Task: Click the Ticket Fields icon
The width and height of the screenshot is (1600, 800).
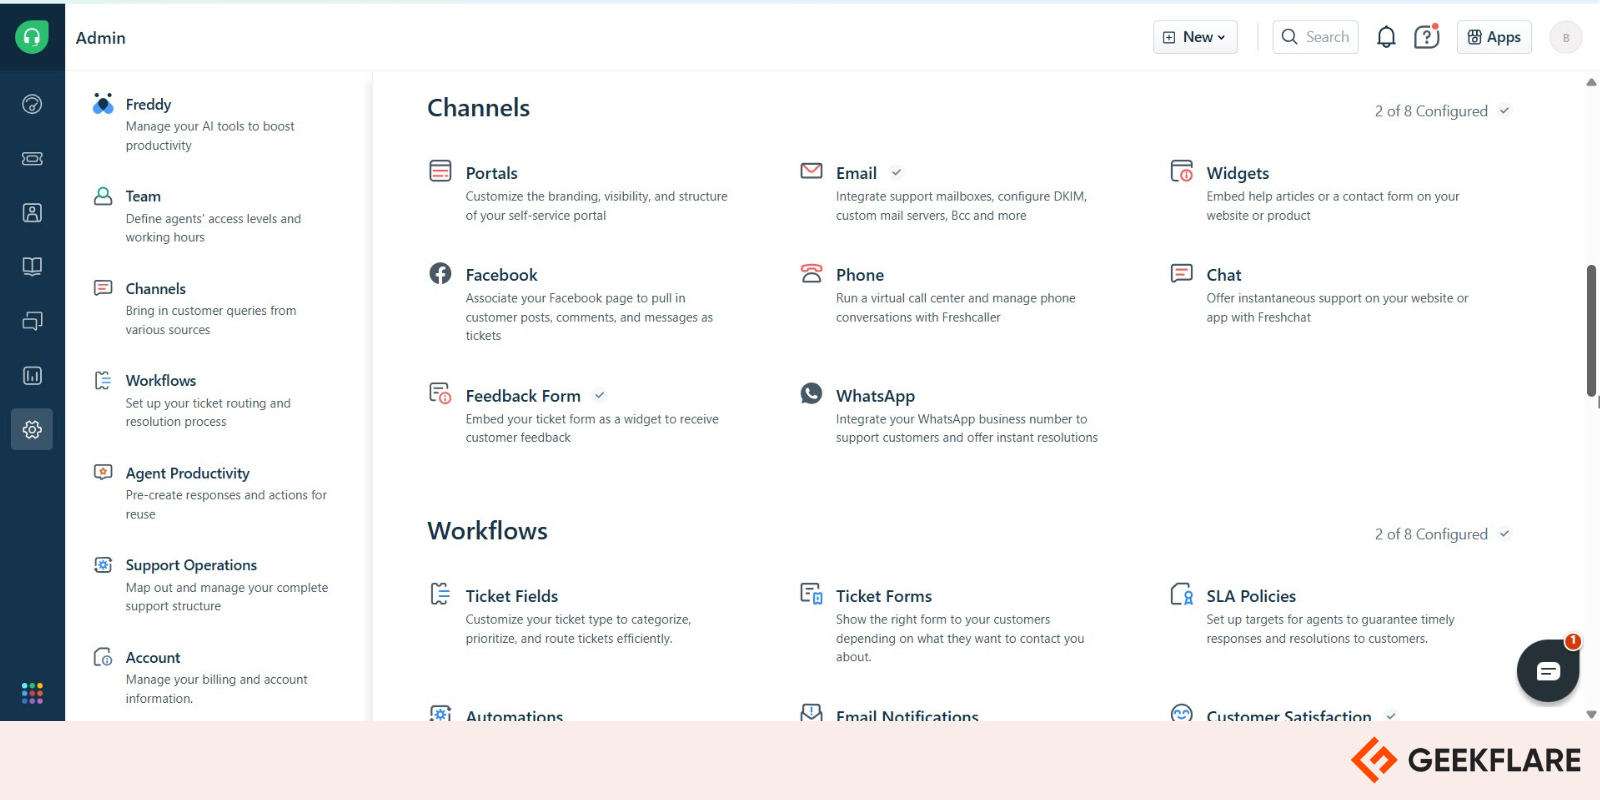Action: click(x=440, y=594)
